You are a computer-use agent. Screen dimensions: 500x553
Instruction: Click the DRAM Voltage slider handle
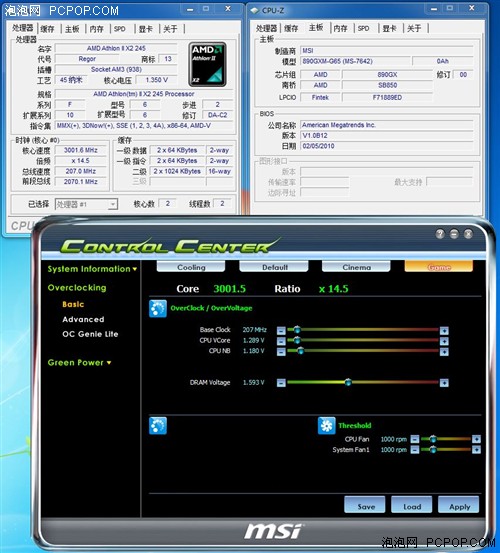click(x=348, y=382)
